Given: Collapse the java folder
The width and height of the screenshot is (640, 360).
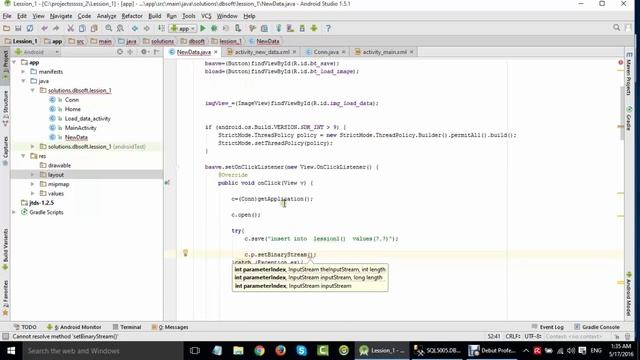Looking at the screenshot, I should pyautogui.click(x=23, y=81).
